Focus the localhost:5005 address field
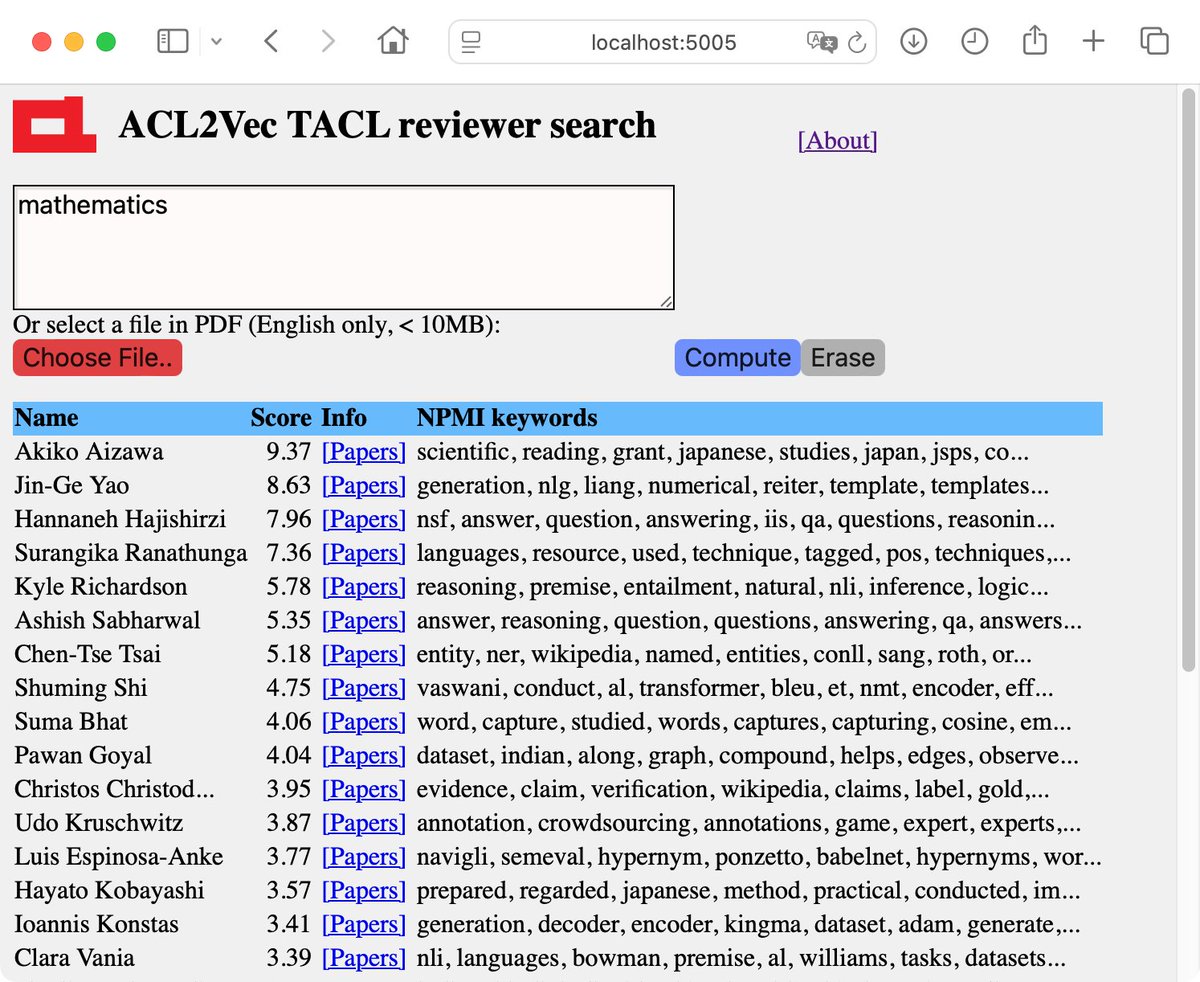This screenshot has width=1200, height=982. click(x=663, y=42)
